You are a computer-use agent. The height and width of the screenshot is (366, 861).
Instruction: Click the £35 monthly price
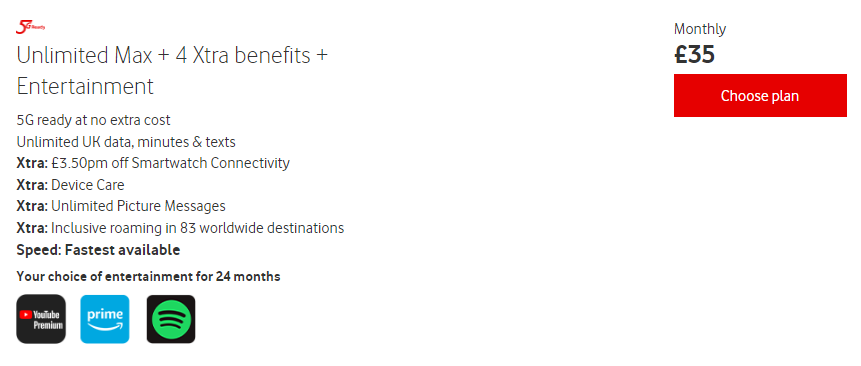694,54
